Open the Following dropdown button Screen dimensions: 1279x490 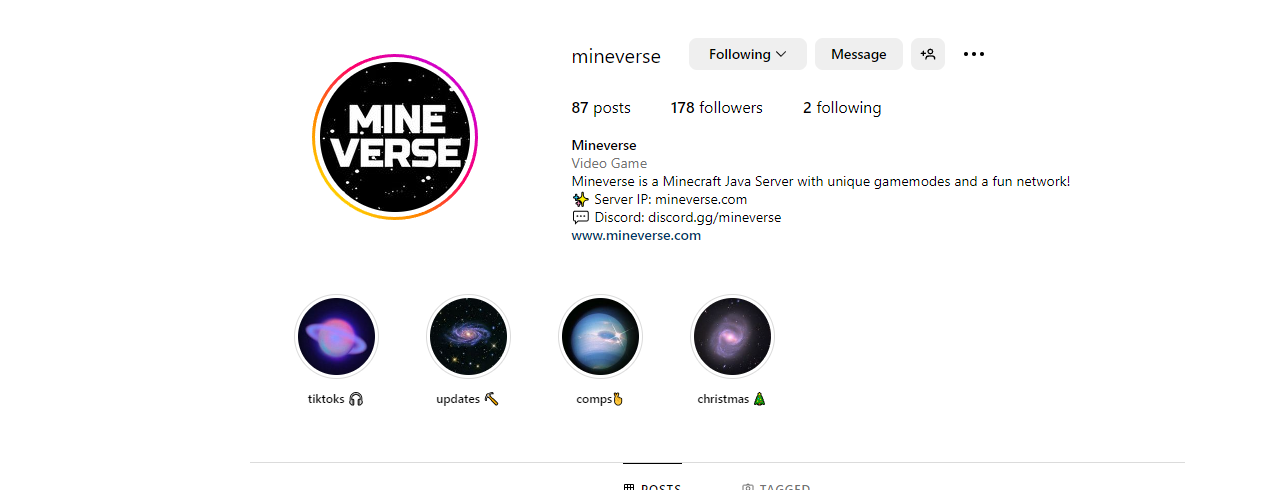747,54
